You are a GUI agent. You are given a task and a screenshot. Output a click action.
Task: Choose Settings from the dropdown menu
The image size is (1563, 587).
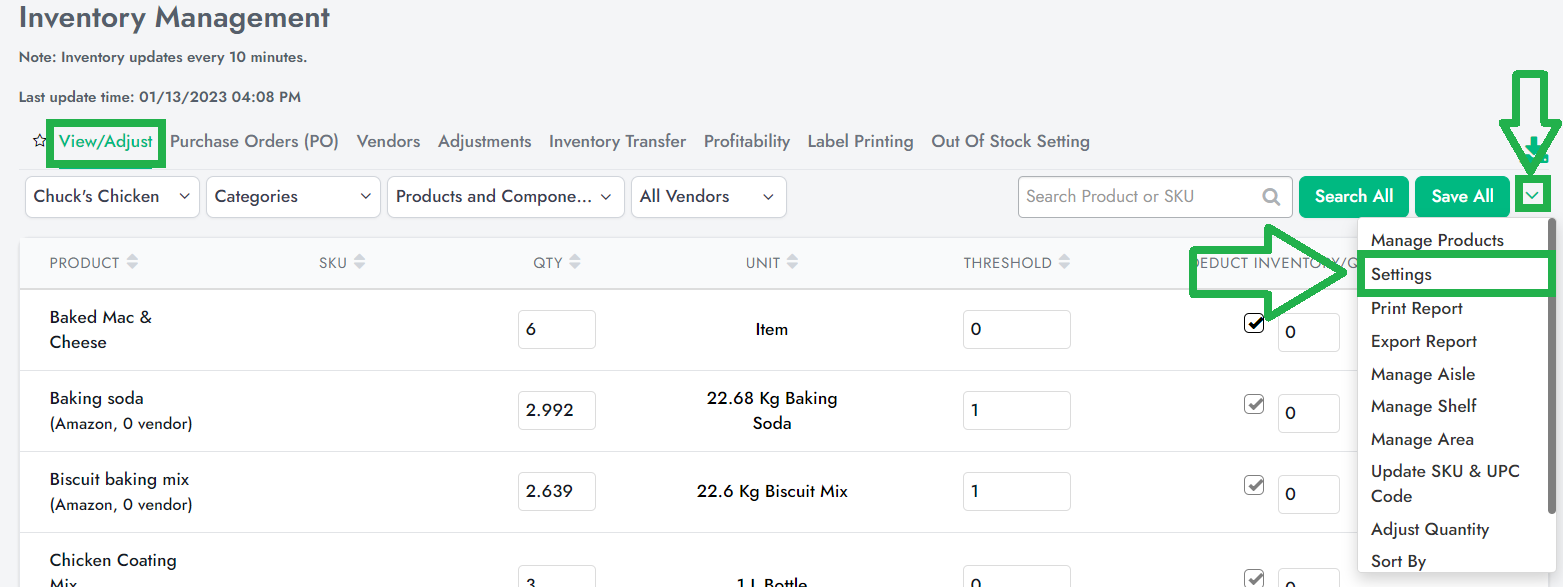point(1401,275)
